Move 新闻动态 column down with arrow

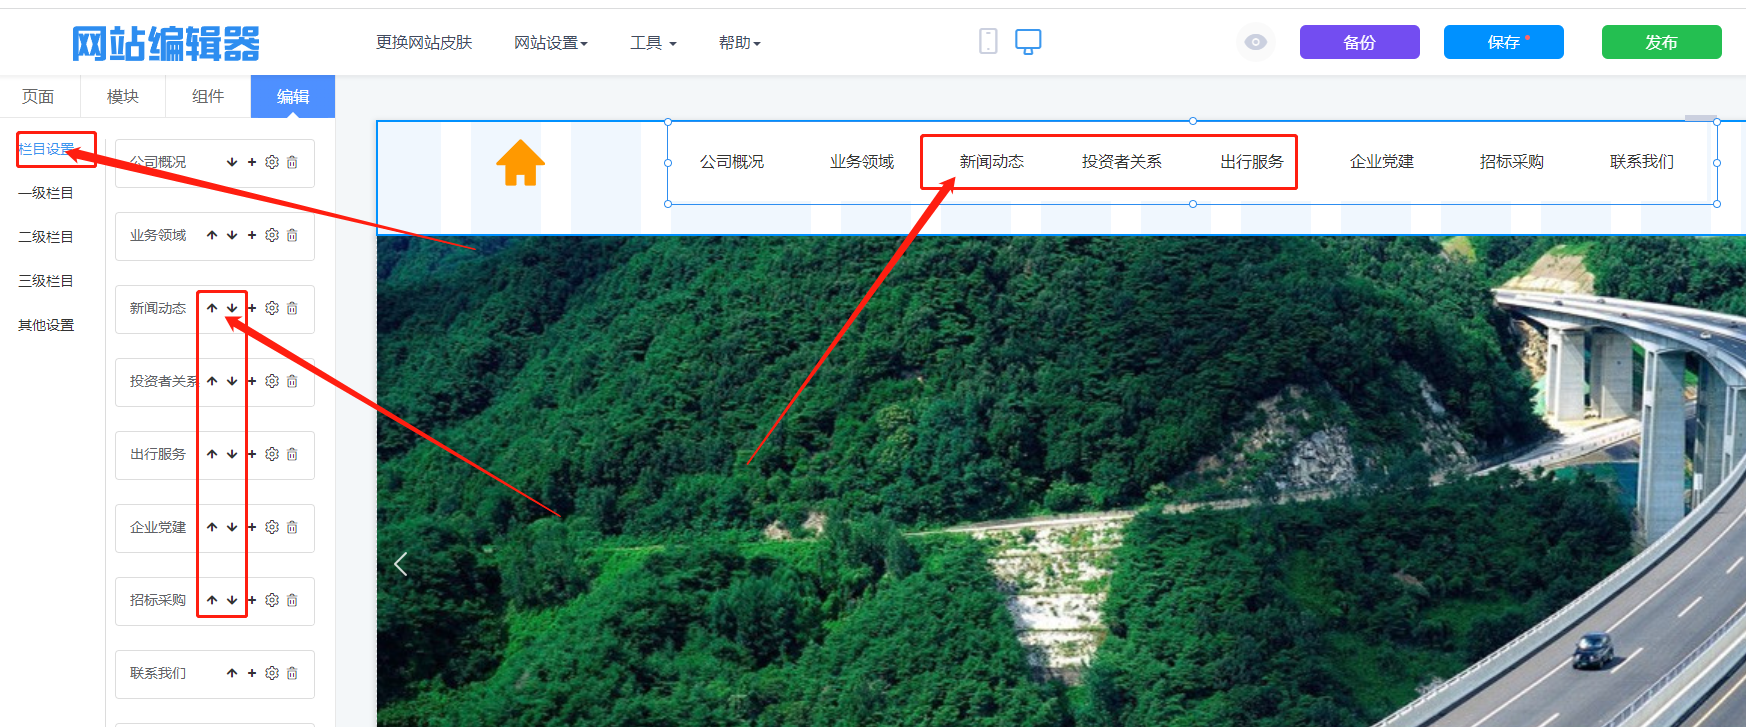[232, 308]
